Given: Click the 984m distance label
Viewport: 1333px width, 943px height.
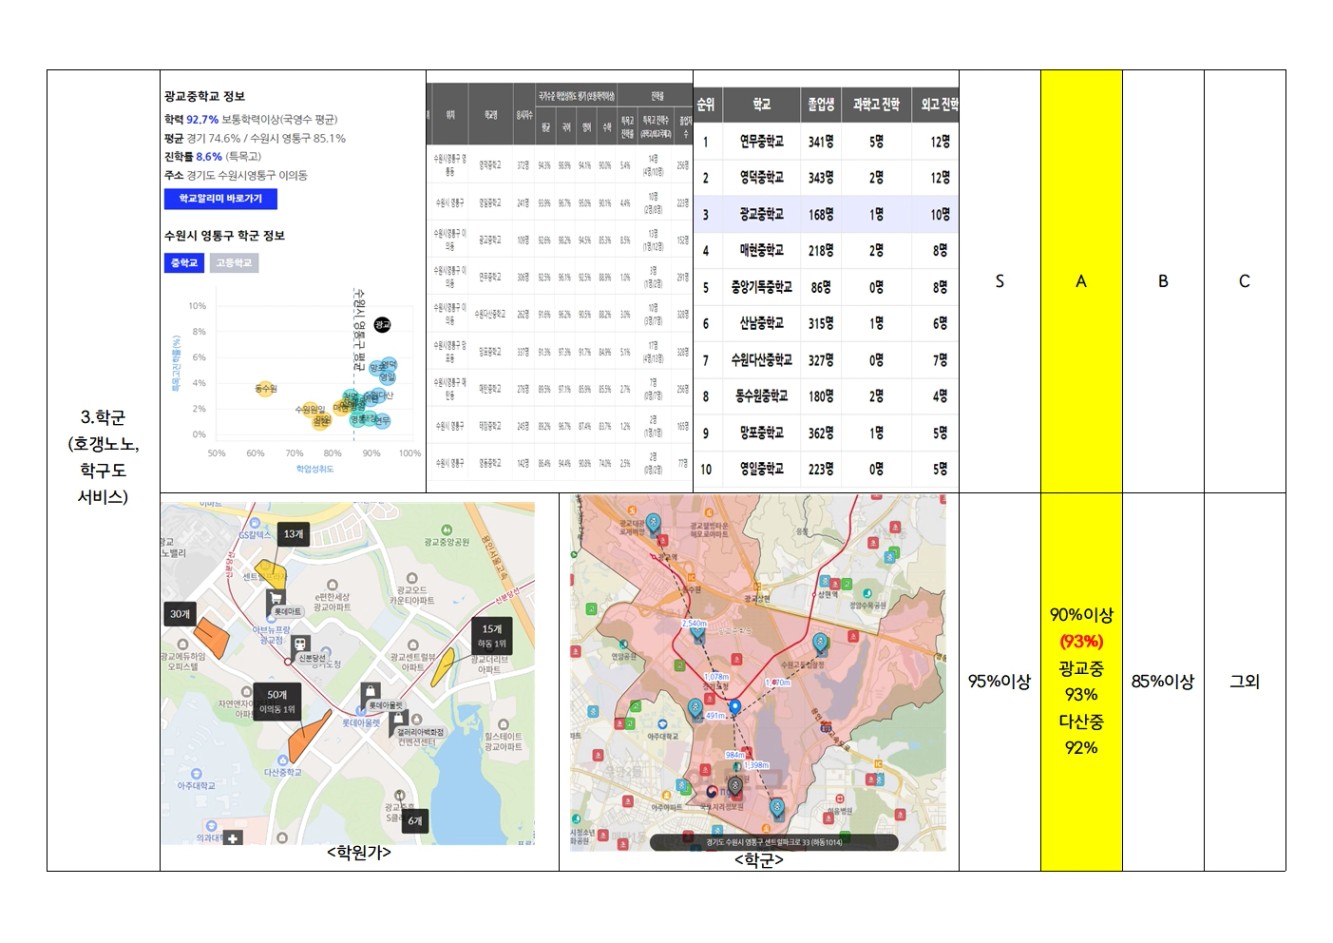Looking at the screenshot, I should point(735,755).
